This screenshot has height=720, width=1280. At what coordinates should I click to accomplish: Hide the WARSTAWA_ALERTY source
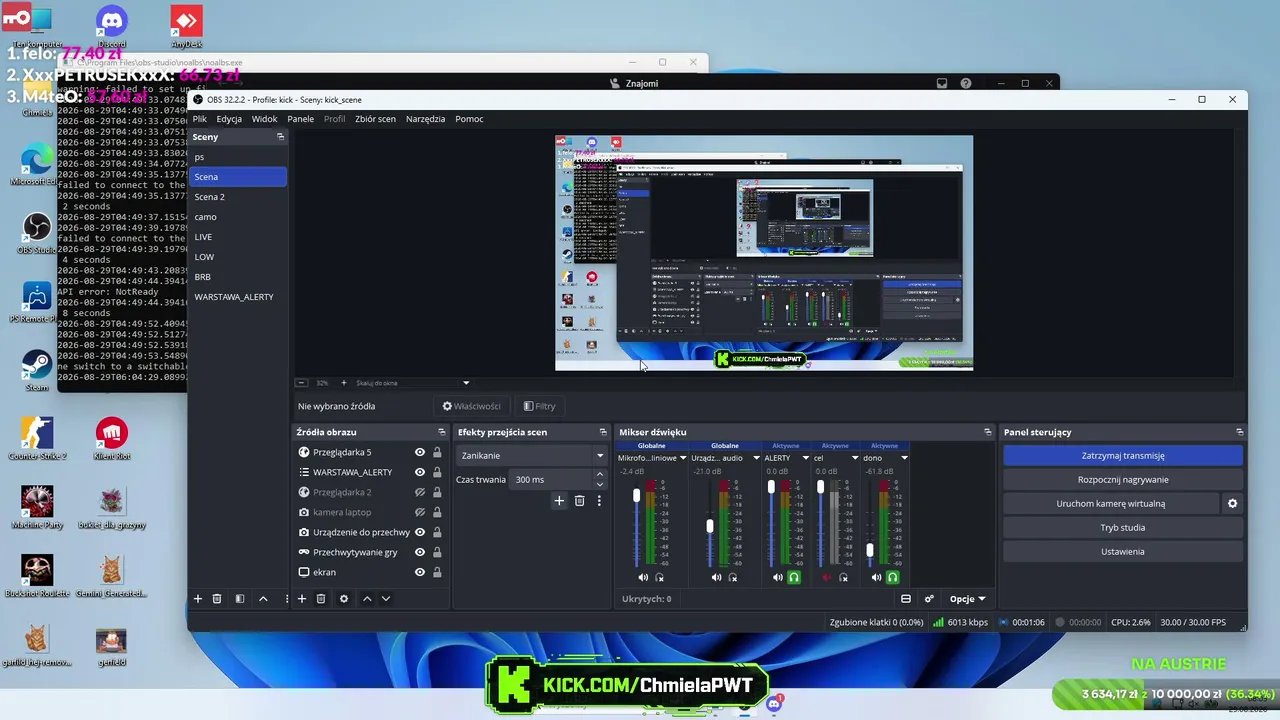[x=420, y=472]
